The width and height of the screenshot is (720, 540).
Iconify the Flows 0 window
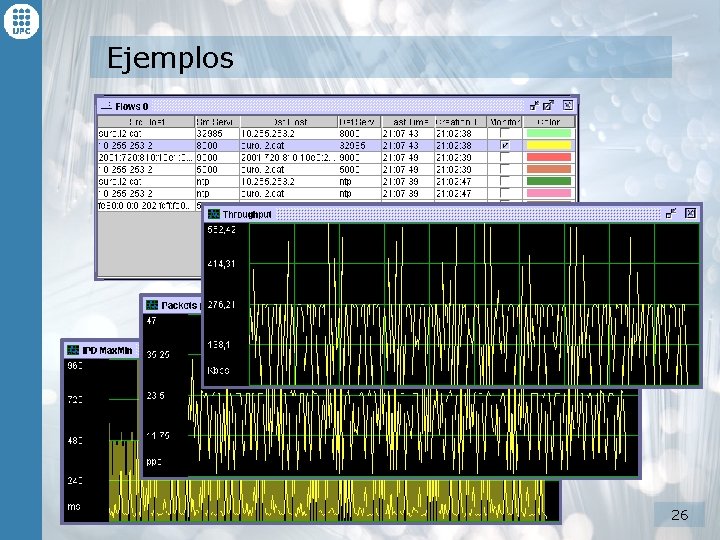coord(534,106)
